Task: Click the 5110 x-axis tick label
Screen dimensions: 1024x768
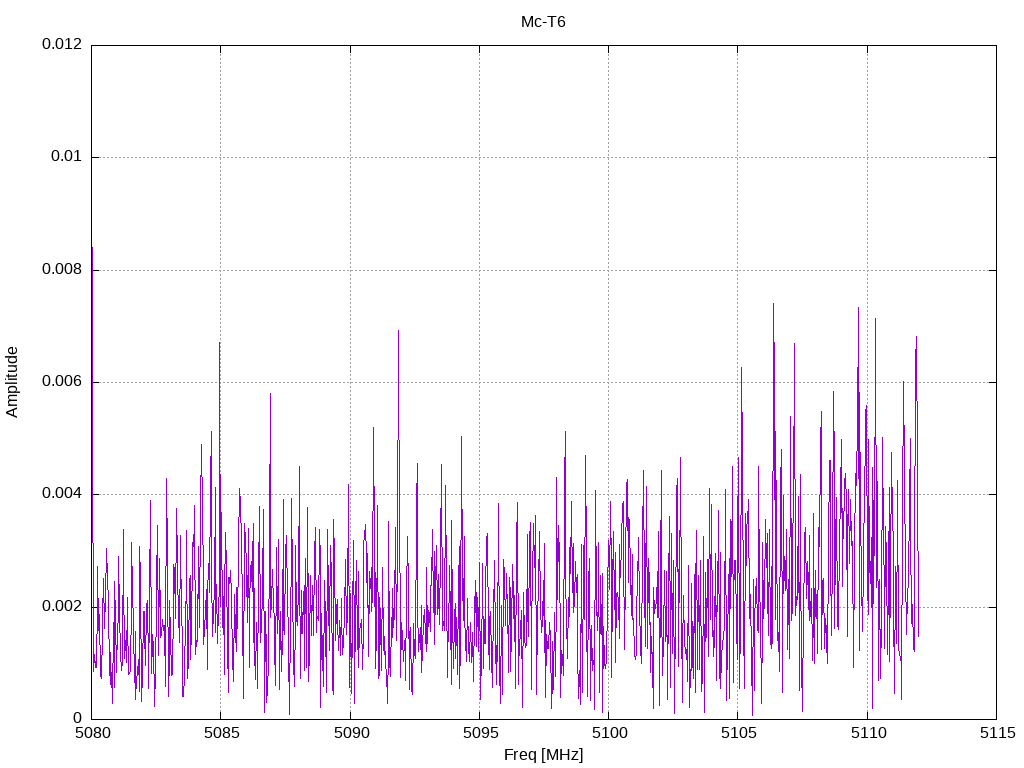Action: [868, 733]
